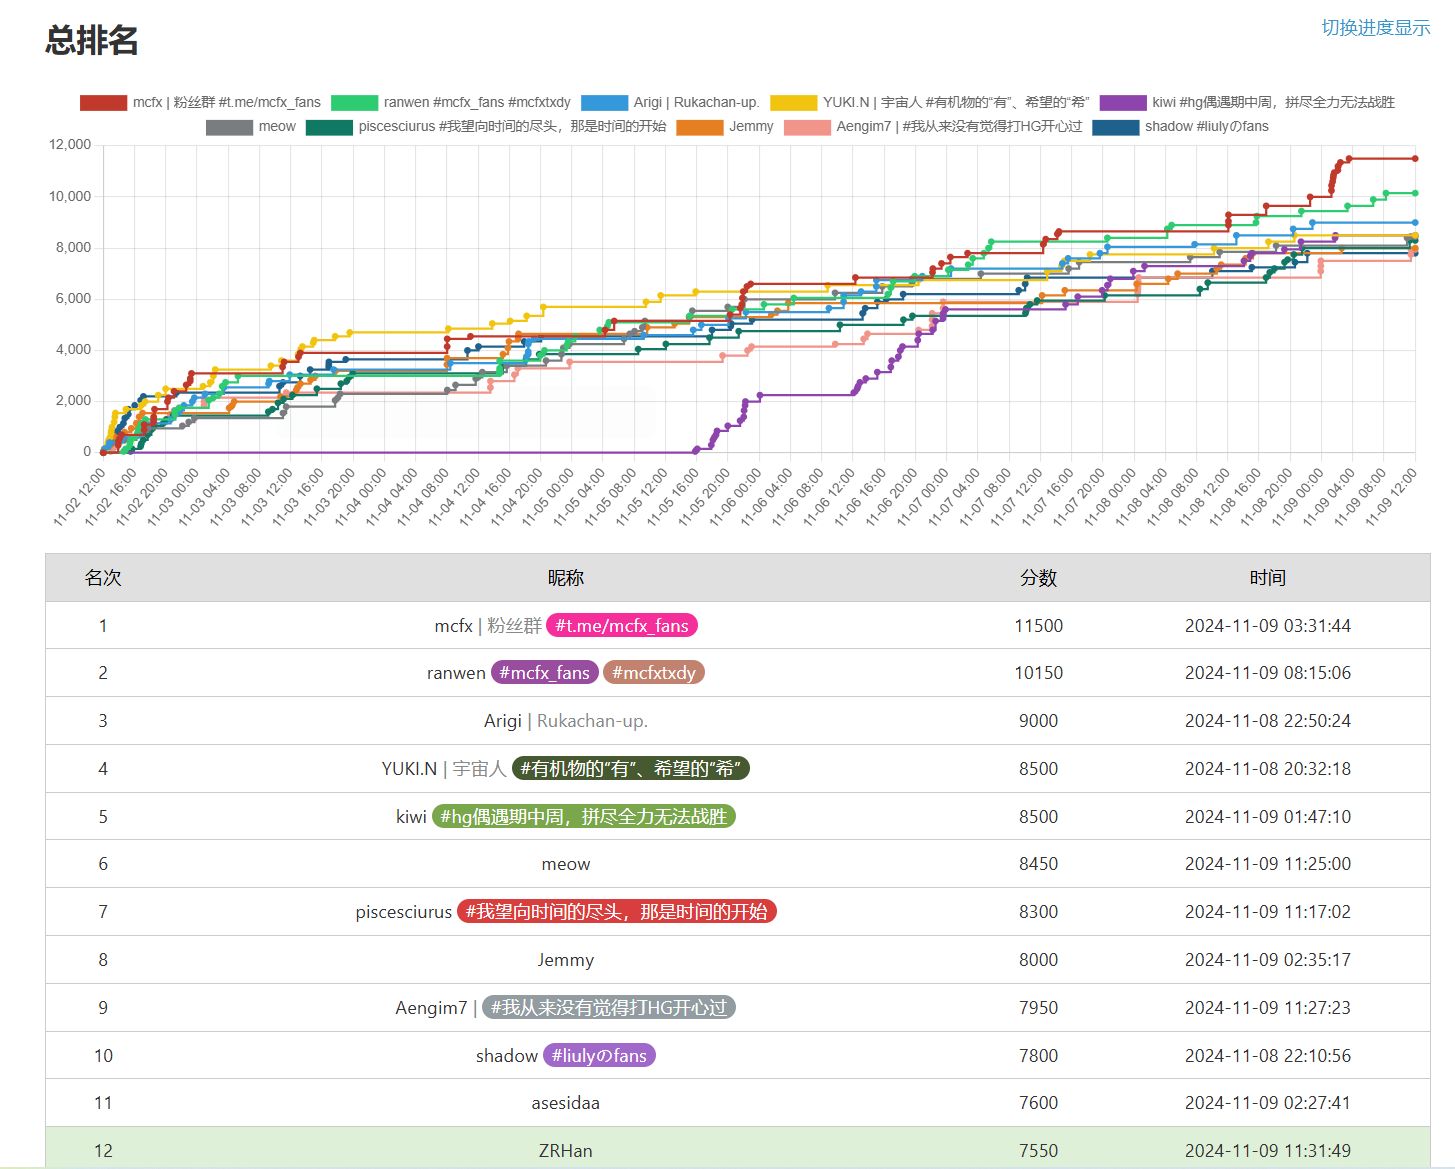This screenshot has height=1169, width=1455.
Task: Toggle the dark blue shadow legend swatch
Action: click(x=1116, y=127)
